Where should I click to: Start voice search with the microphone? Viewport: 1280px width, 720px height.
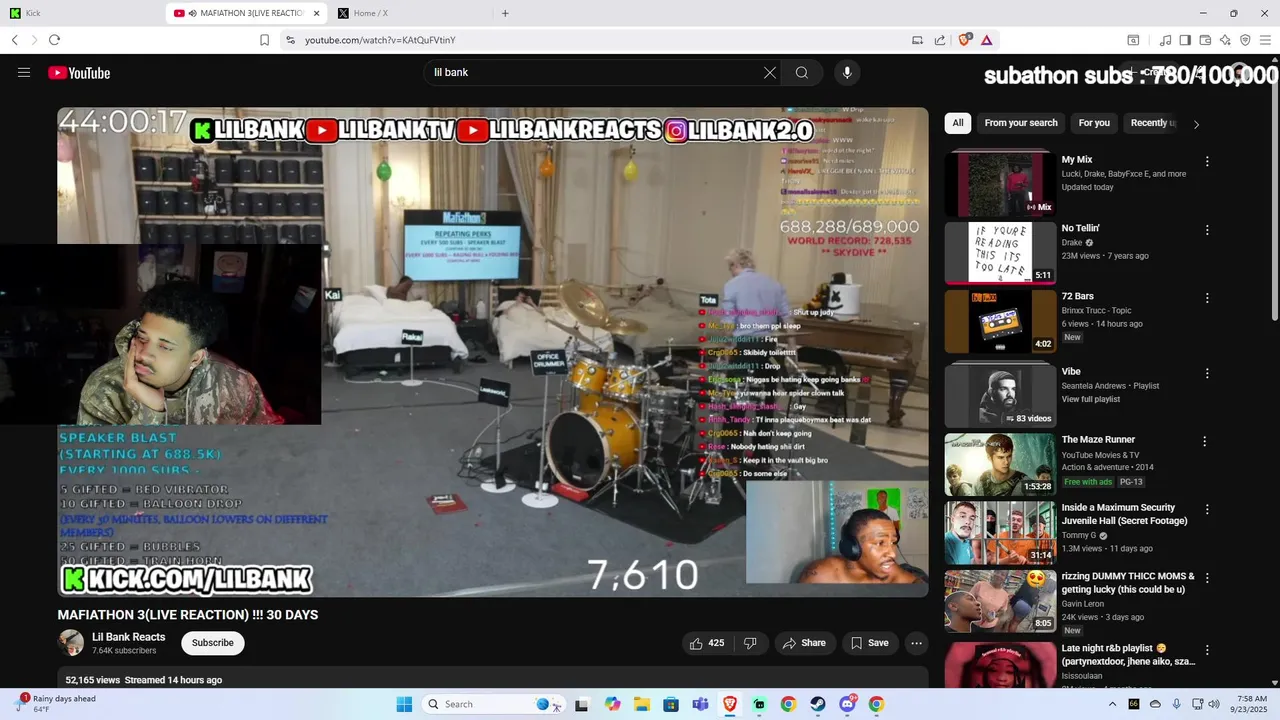[x=847, y=73]
